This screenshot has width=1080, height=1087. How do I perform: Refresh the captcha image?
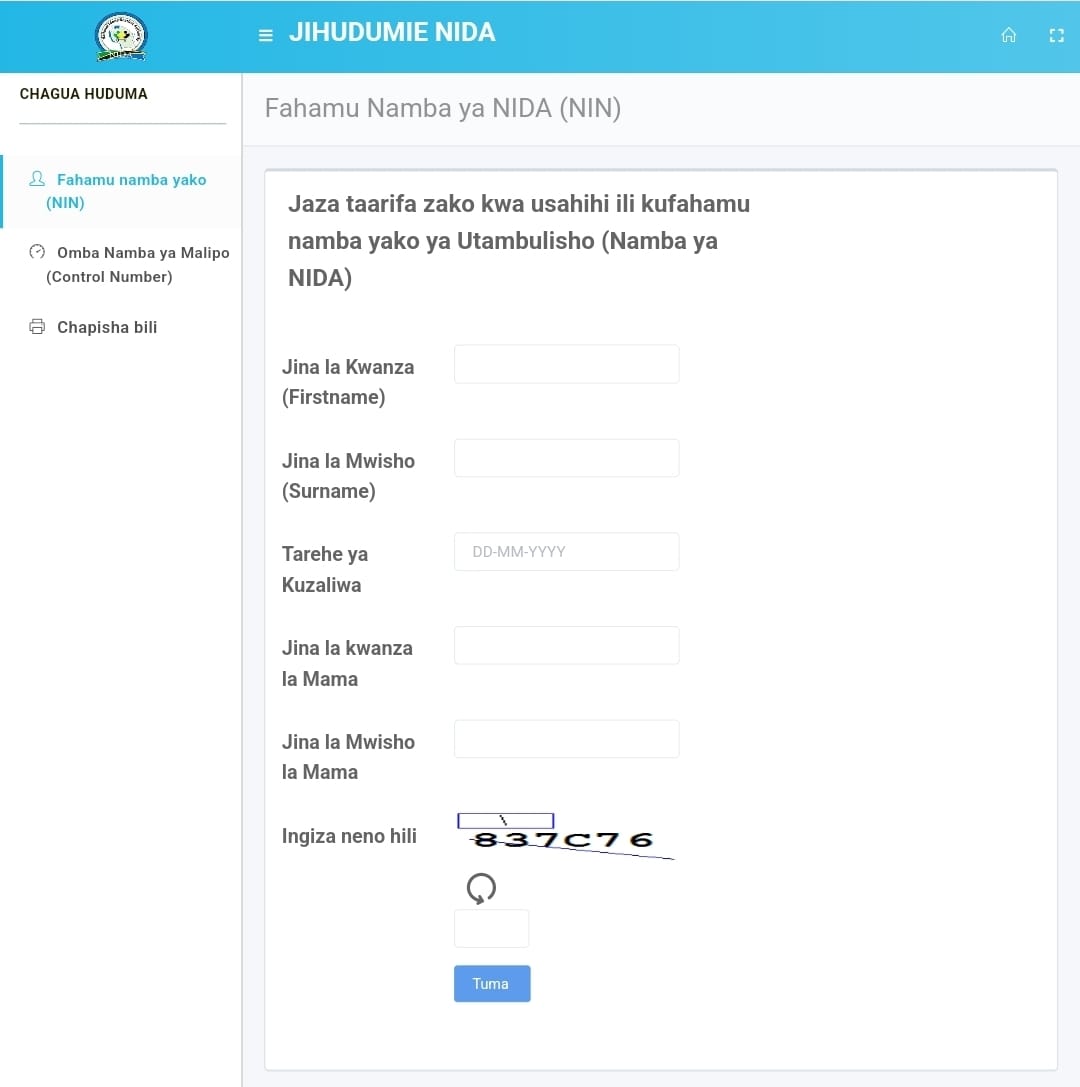pyautogui.click(x=479, y=888)
